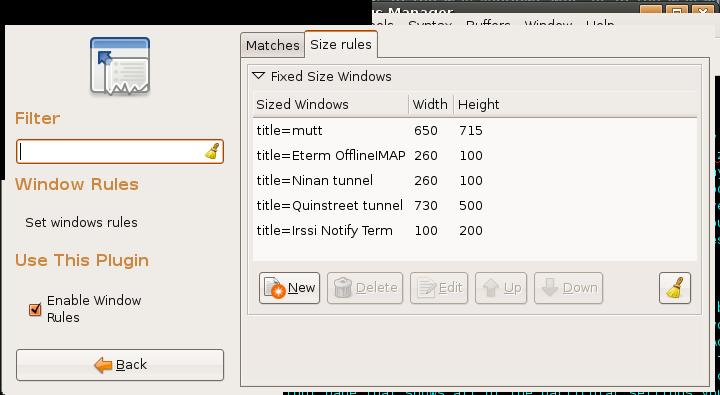
Task: Go Back to the plugin list
Action: pos(120,365)
